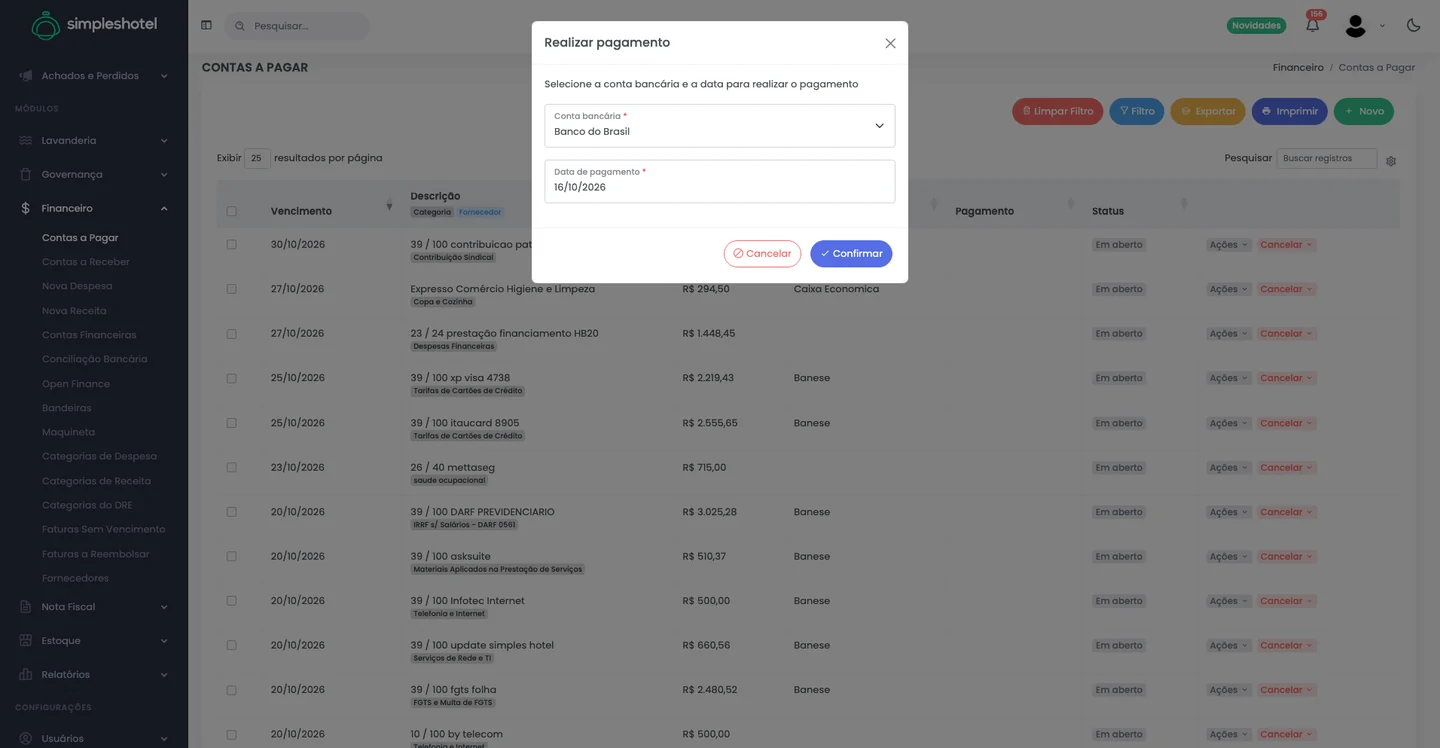Open the Conta bancária dropdown
Viewport: 1440px width, 748px height.
[x=720, y=126]
